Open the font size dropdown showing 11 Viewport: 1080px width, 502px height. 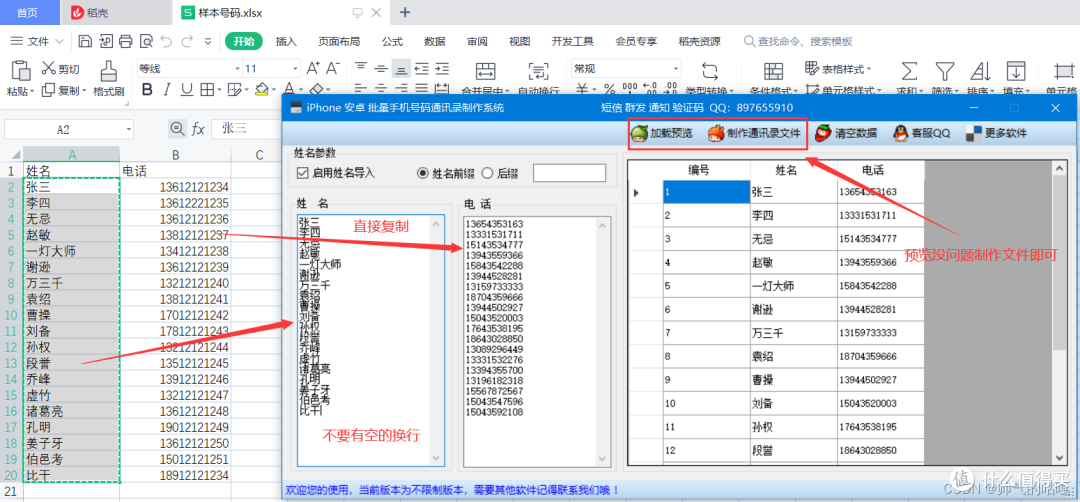click(295, 68)
